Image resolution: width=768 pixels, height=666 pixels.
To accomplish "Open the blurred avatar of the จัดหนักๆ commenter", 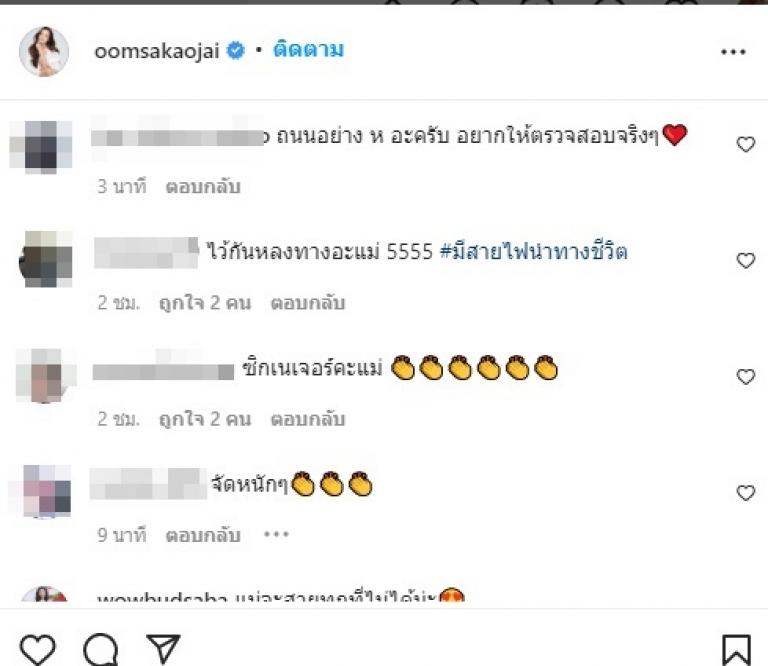I will (47, 491).
